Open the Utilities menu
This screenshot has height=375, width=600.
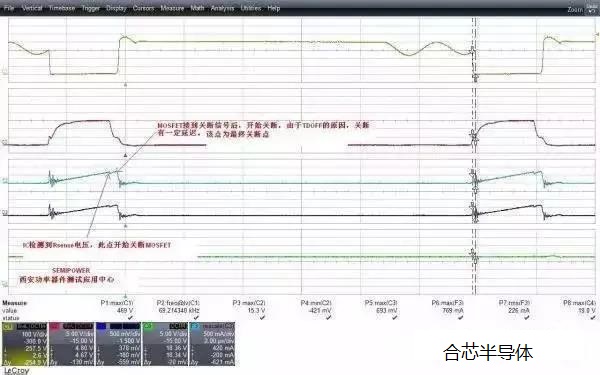coord(251,8)
